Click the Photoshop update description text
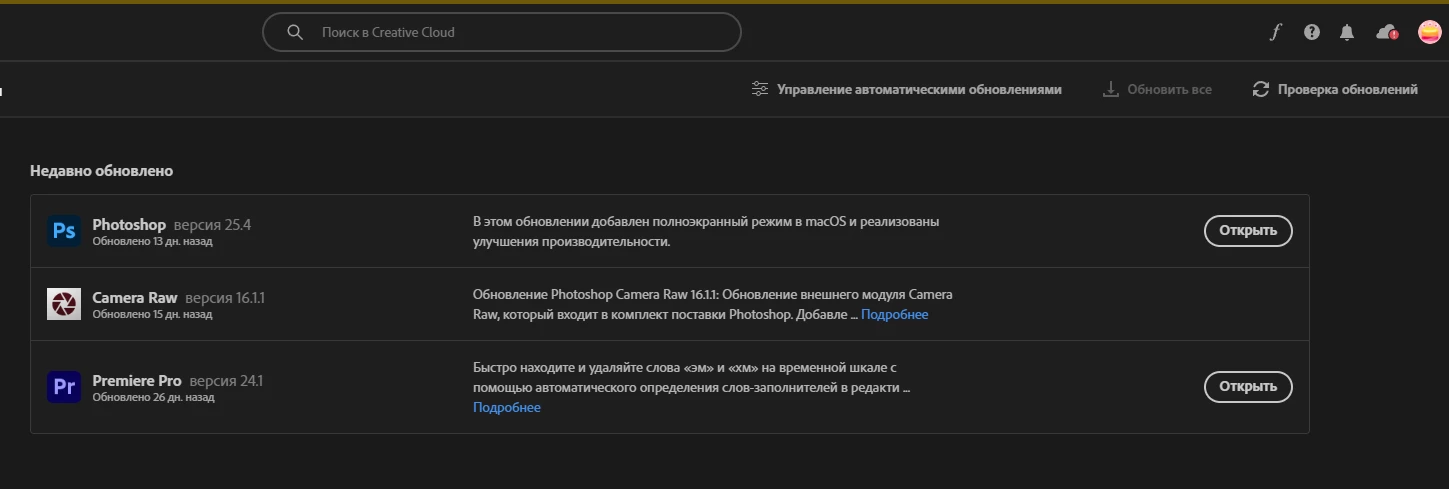 [706, 231]
